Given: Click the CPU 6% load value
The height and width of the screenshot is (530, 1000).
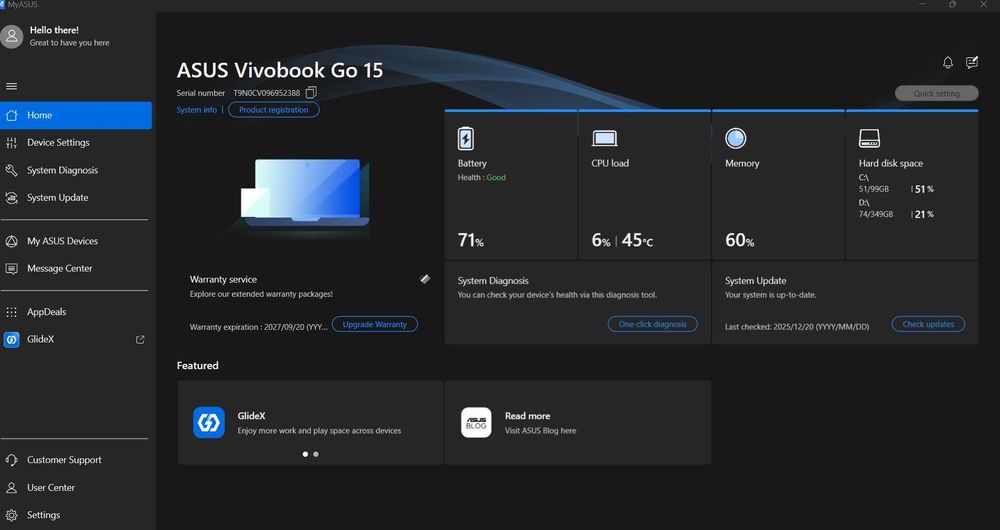Looking at the screenshot, I should [x=601, y=240].
